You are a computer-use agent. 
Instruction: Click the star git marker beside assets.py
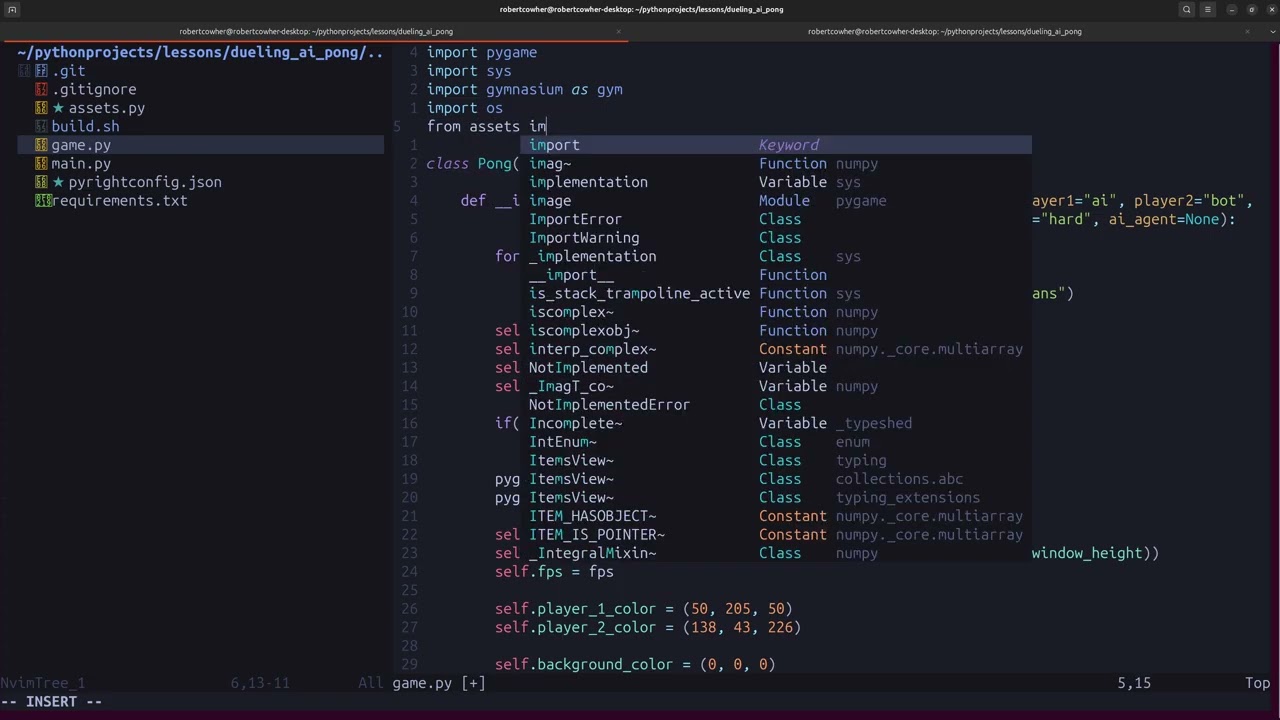coord(58,108)
